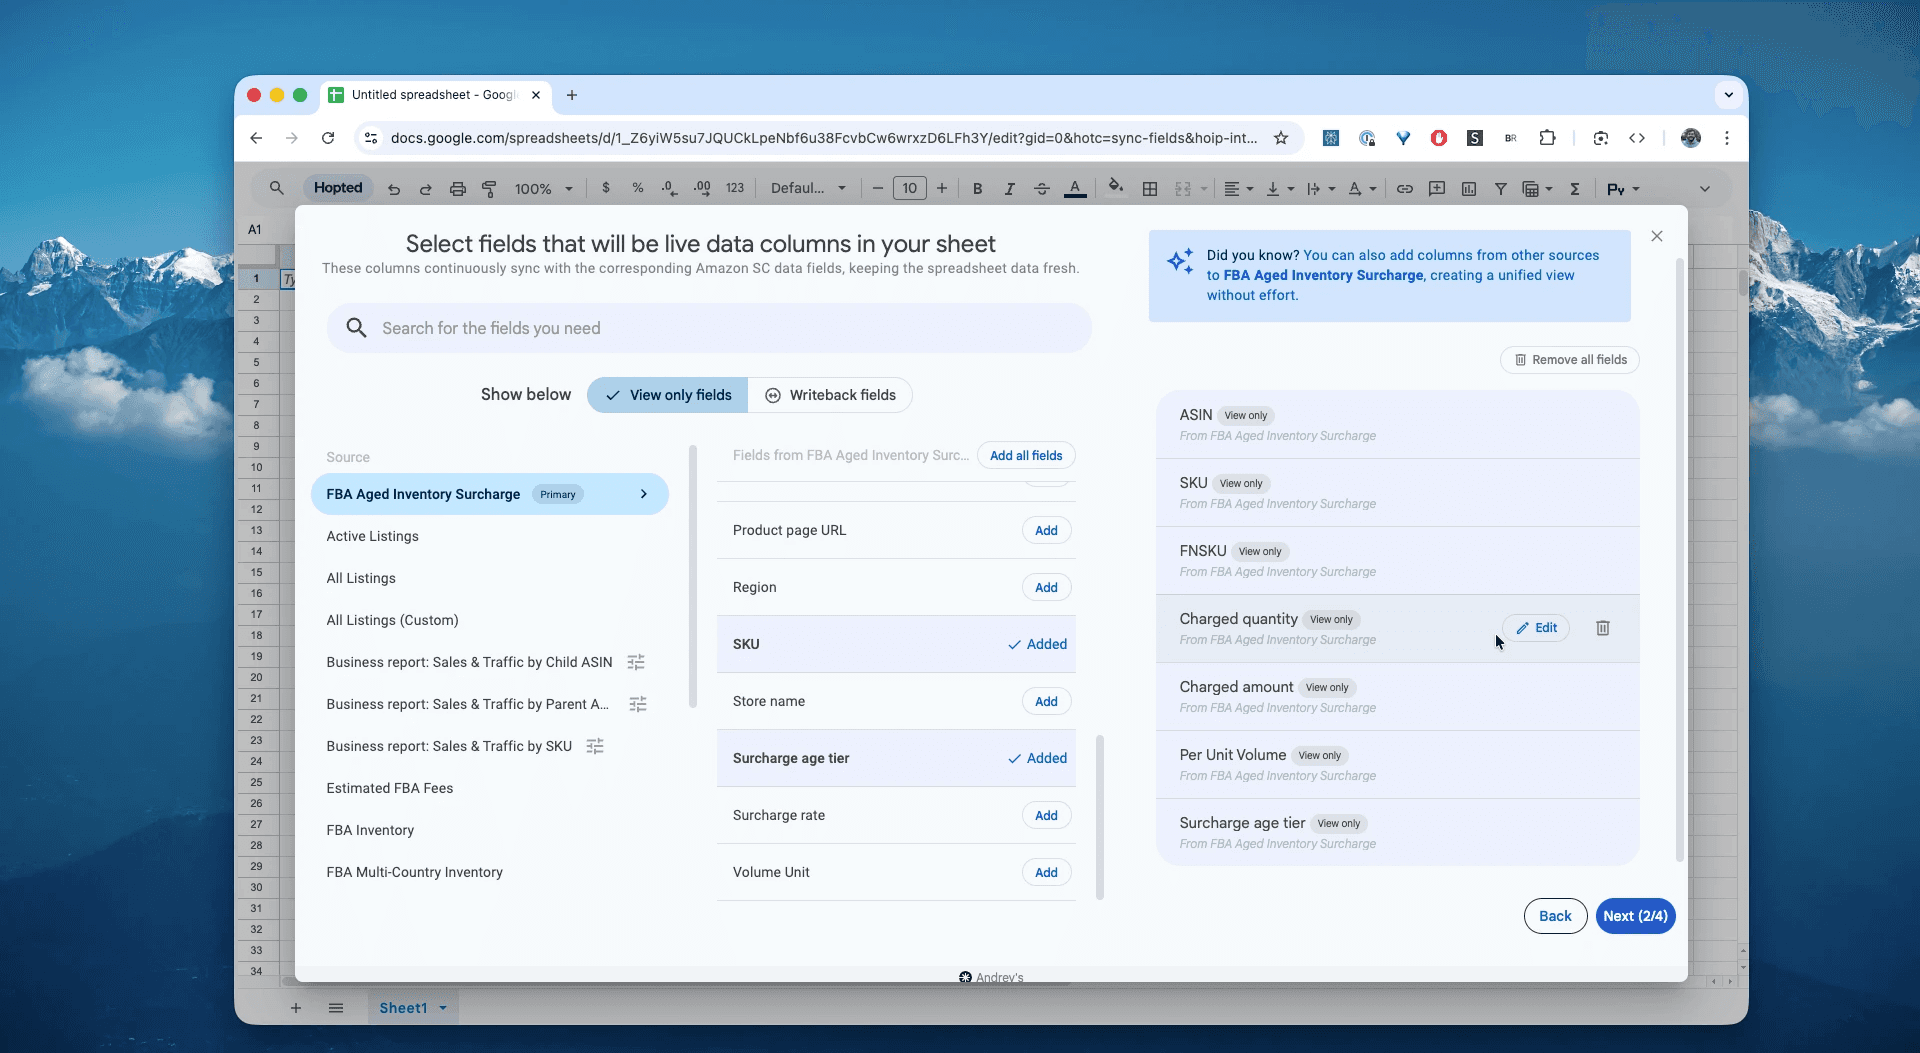This screenshot has height=1053, width=1920.
Task: Click the insert chart icon
Action: pos(1469,189)
